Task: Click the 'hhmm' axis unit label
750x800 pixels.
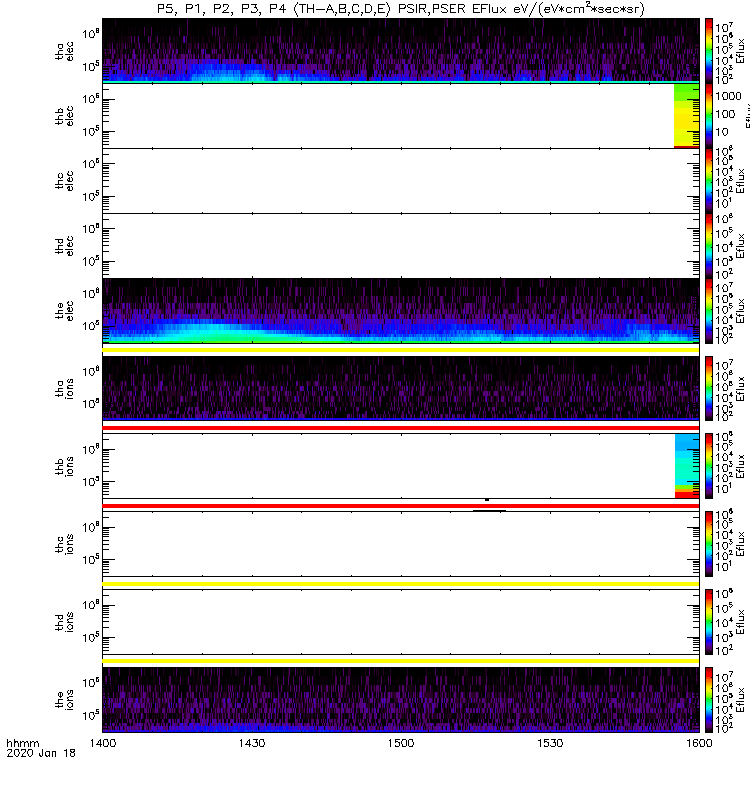Action: pos(22,743)
